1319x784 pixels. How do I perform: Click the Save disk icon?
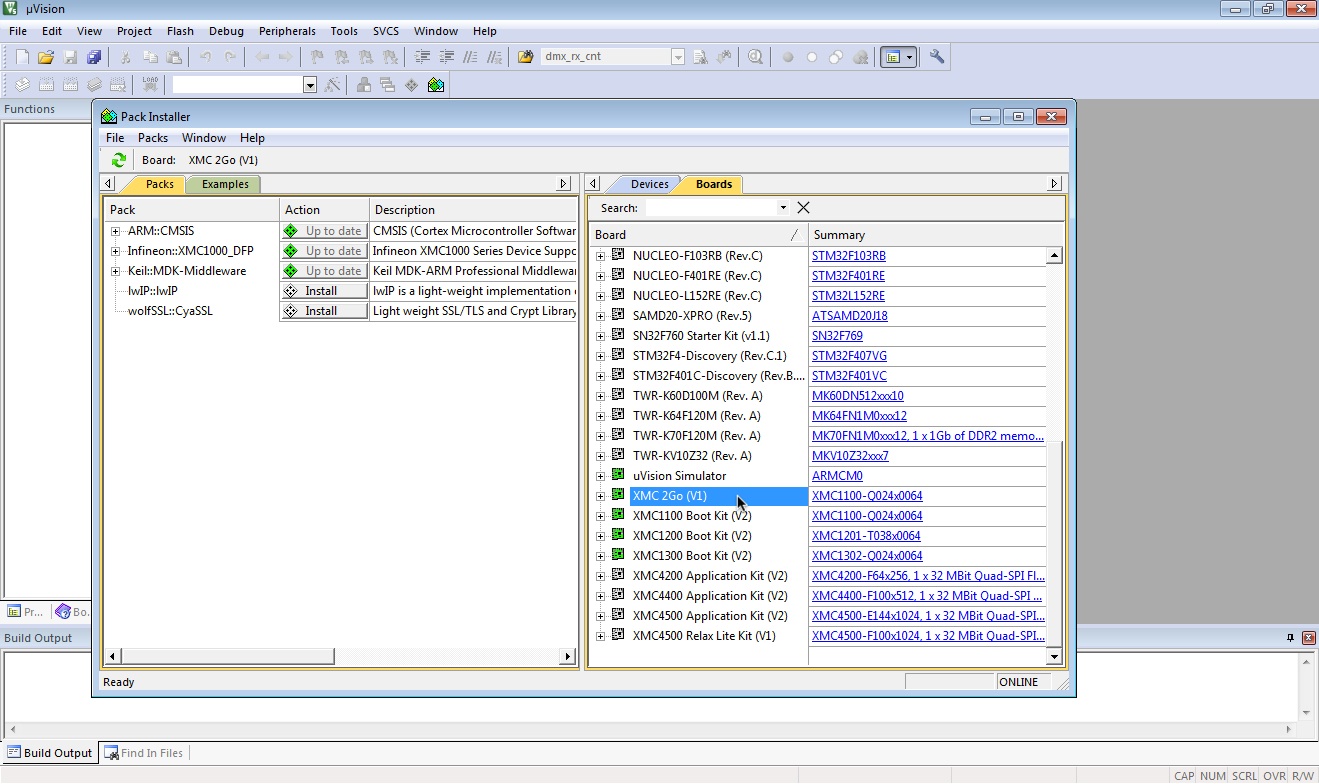70,57
